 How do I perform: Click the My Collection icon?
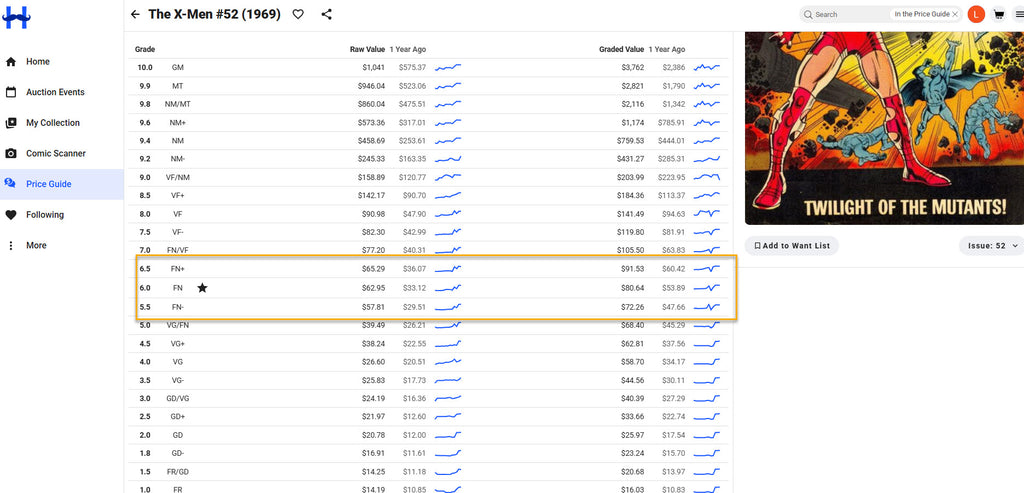click(10, 123)
